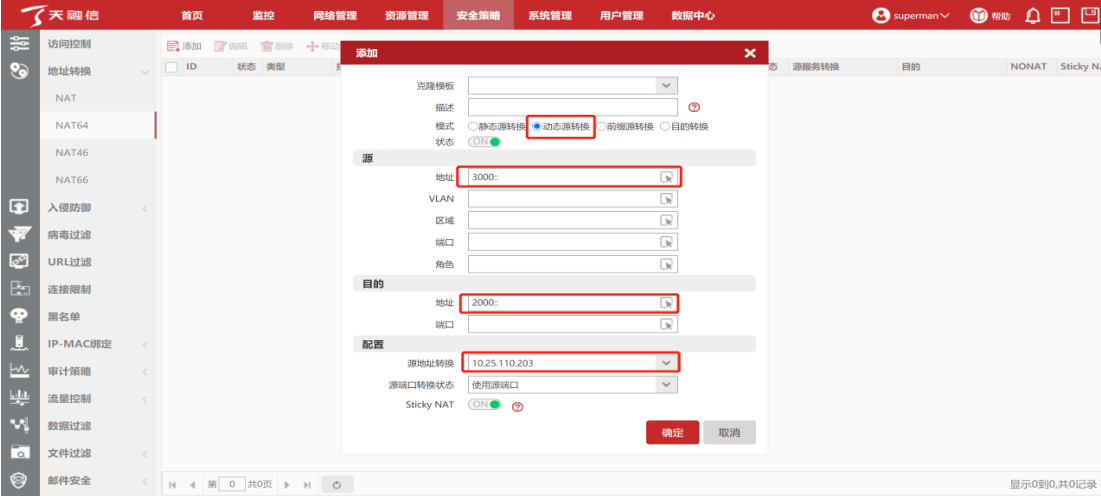This screenshot has height=496, width=1101.
Task: Open the source 端口 object picker icon
Action: pos(666,242)
